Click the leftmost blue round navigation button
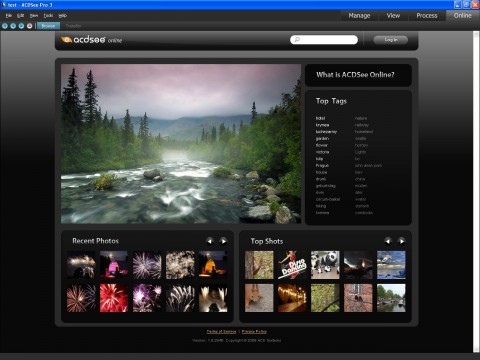This screenshot has height=360, width=480. pos(5,26)
